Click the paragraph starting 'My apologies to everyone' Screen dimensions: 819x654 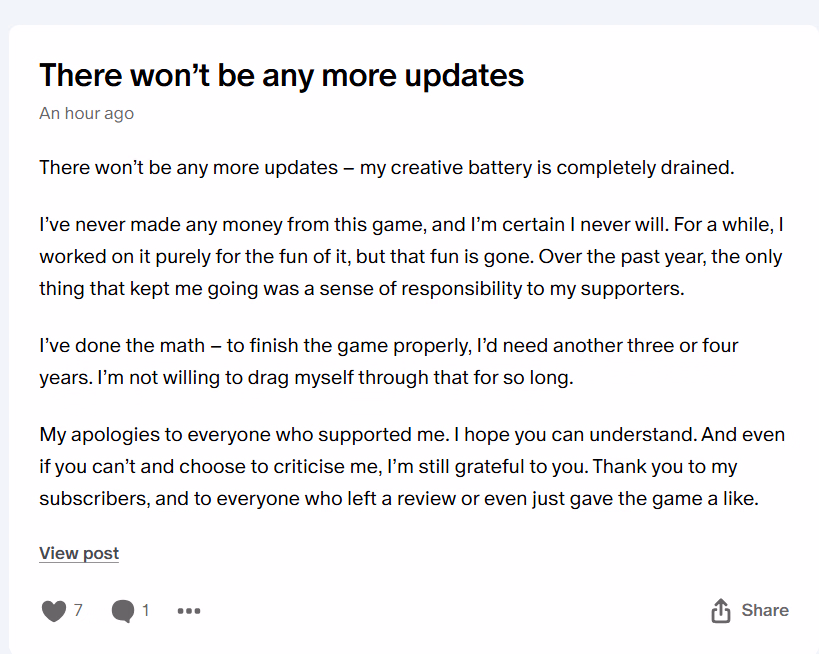pos(412,466)
